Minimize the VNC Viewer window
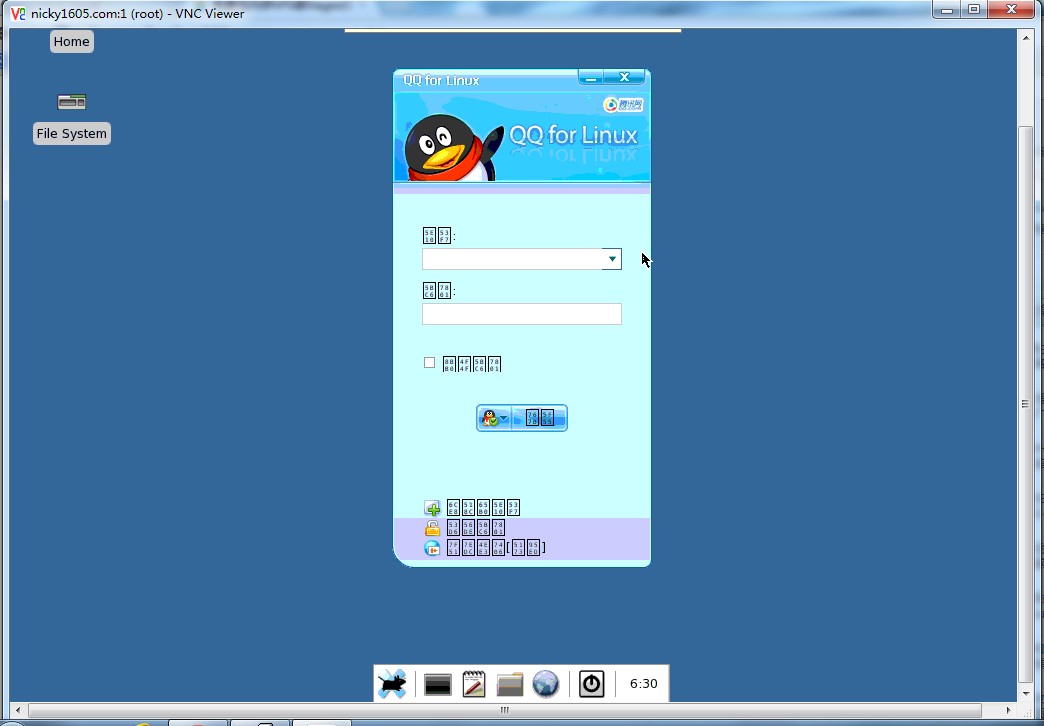1044x726 pixels. [x=947, y=9]
